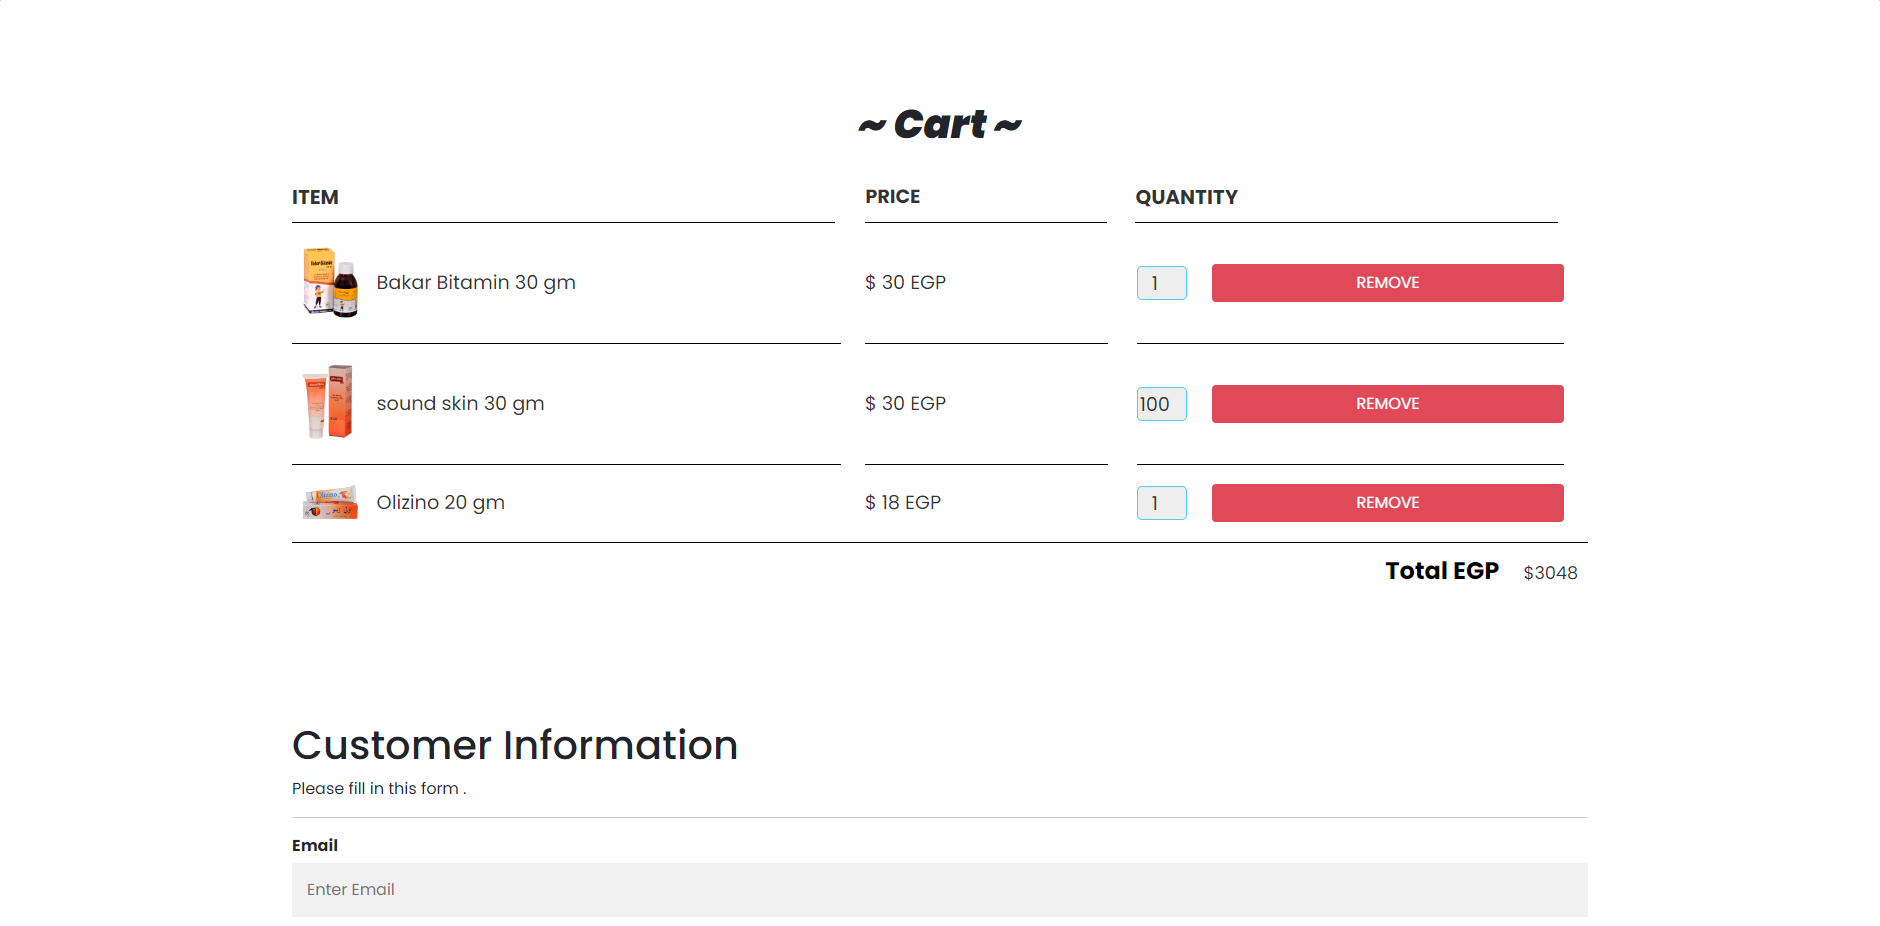The width and height of the screenshot is (1880, 926).
Task: Click the 'Customer Information' heading
Action: pos(515,746)
